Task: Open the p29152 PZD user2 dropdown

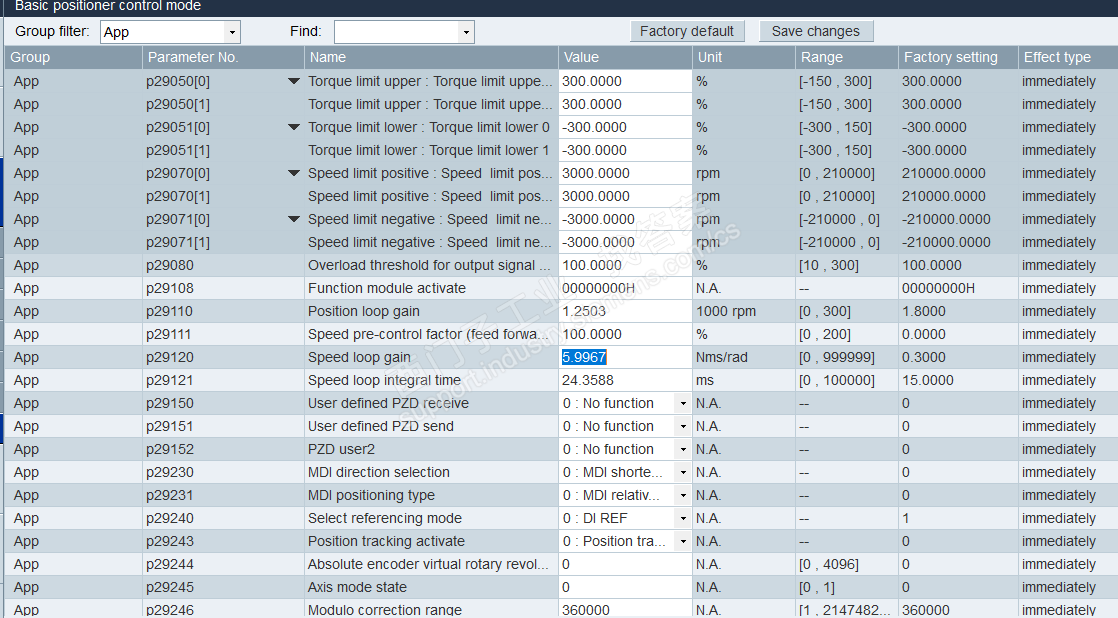Action: (683, 449)
